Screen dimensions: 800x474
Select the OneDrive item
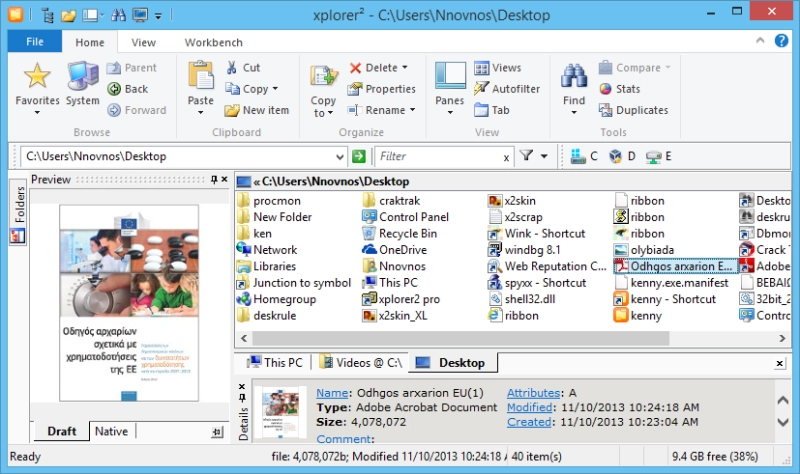pyautogui.click(x=394, y=250)
